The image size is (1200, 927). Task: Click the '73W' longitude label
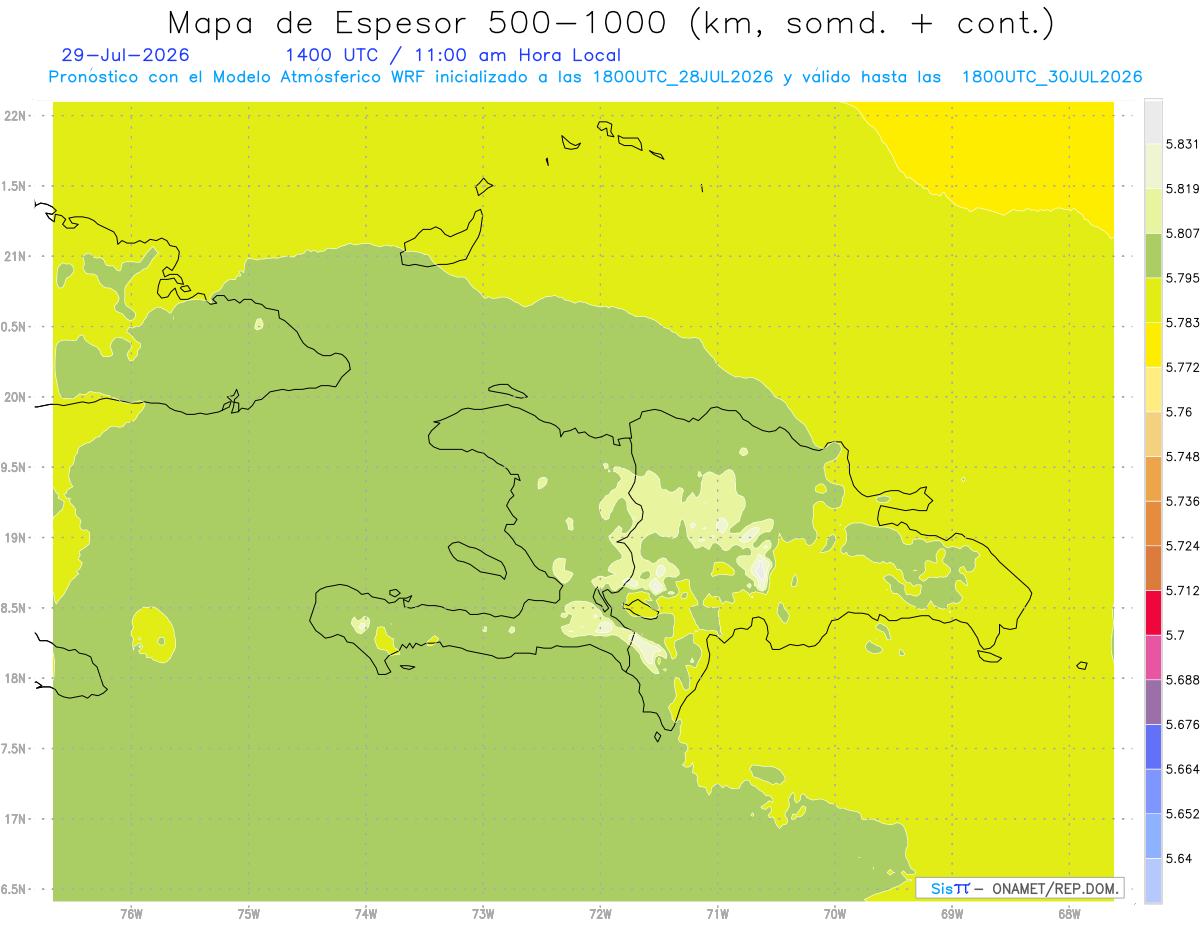pos(483,914)
